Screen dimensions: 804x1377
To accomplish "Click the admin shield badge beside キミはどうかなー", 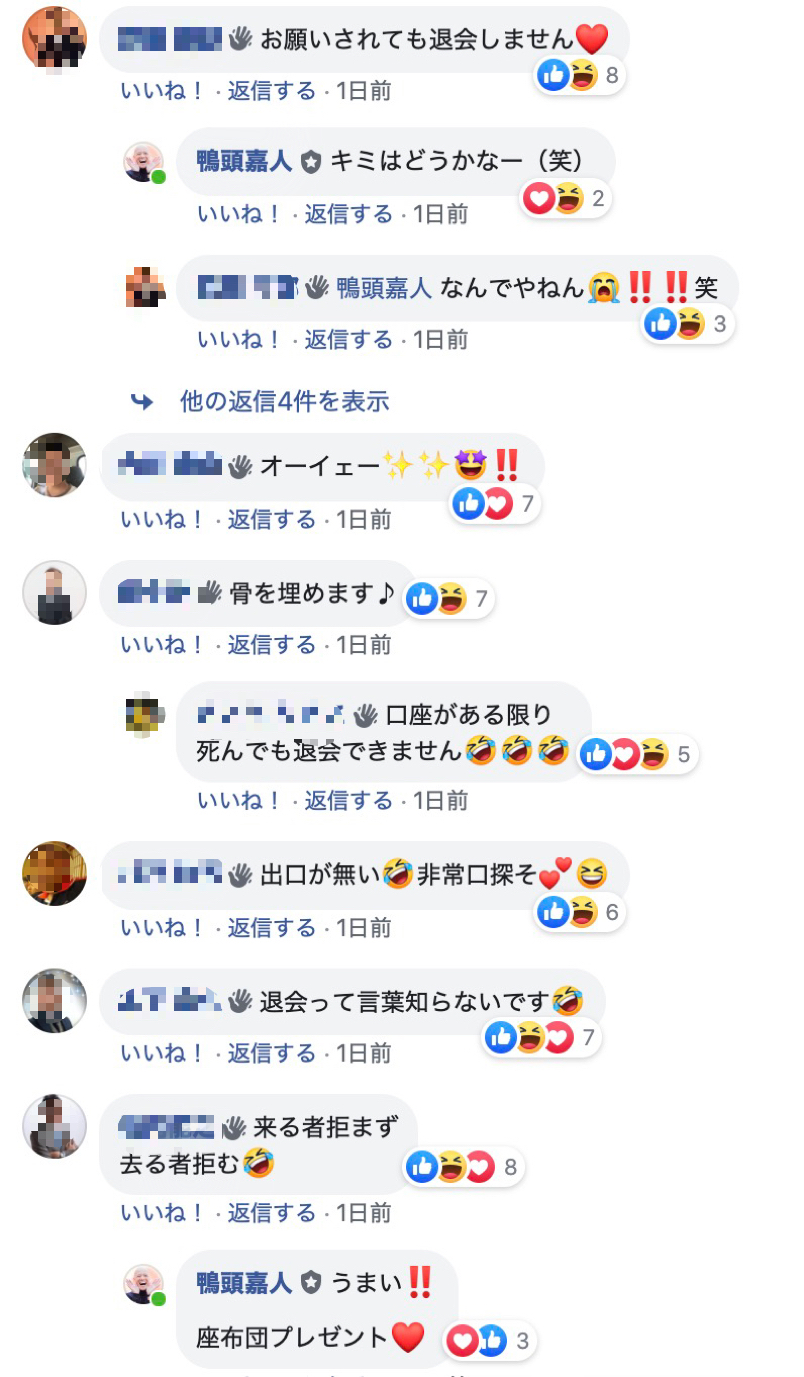I will (312, 161).
